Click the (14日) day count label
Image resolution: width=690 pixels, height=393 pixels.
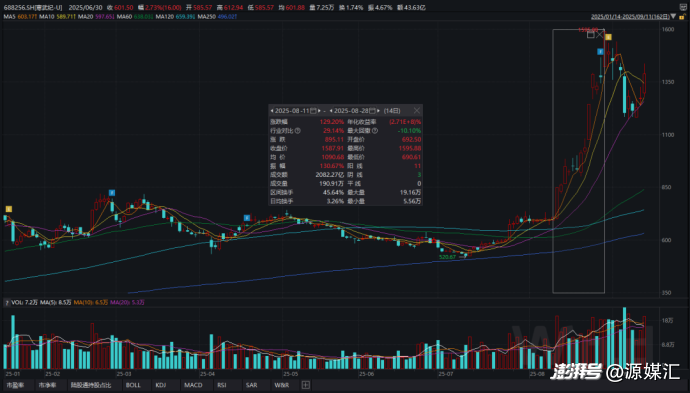click(x=392, y=111)
